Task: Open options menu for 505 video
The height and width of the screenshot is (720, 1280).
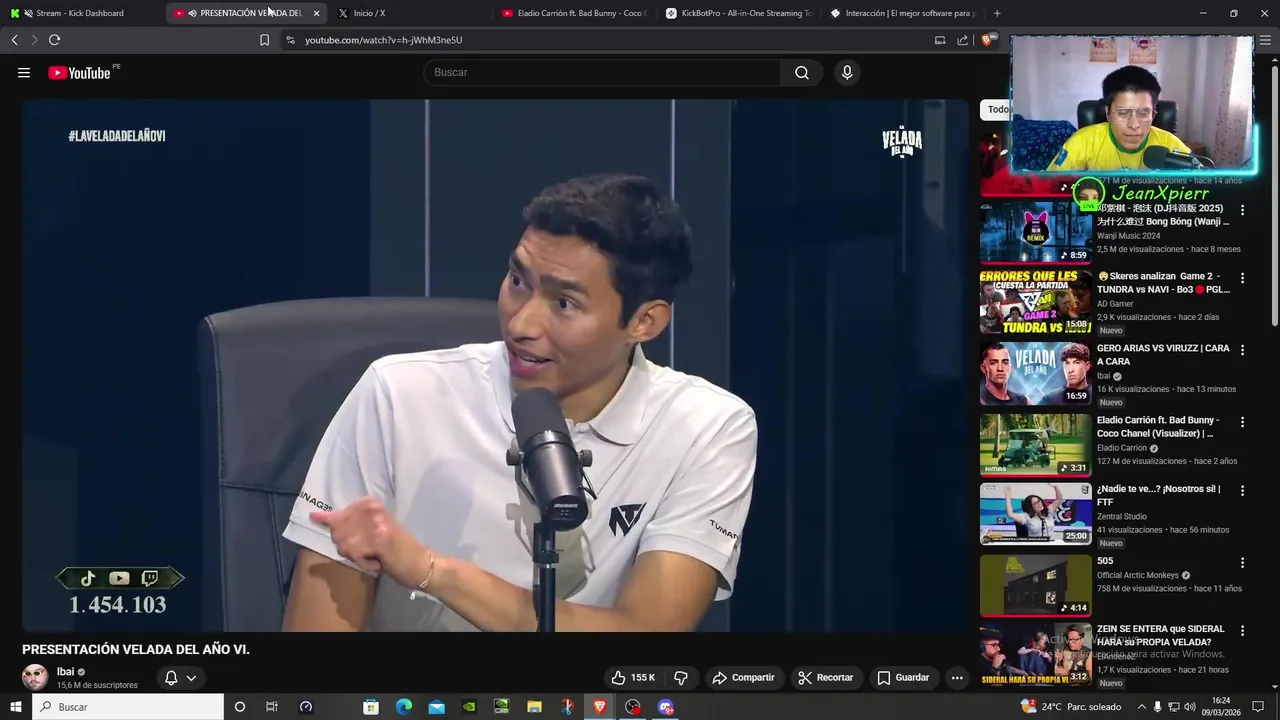Action: [1242, 563]
